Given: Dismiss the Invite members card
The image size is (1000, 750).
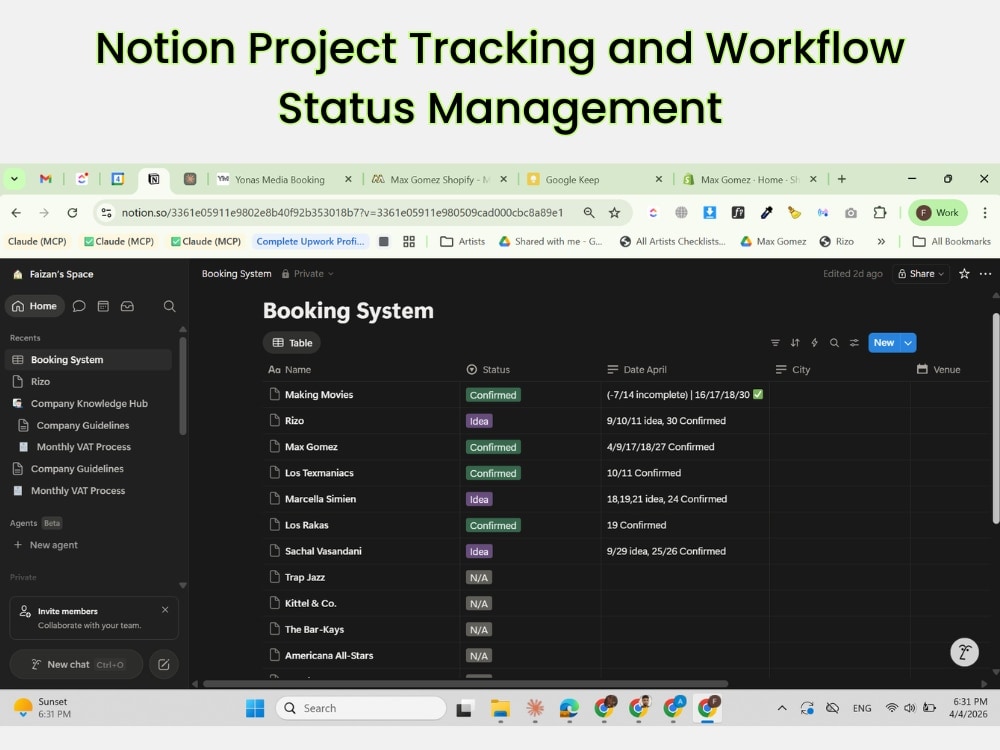Looking at the screenshot, I should [x=165, y=610].
